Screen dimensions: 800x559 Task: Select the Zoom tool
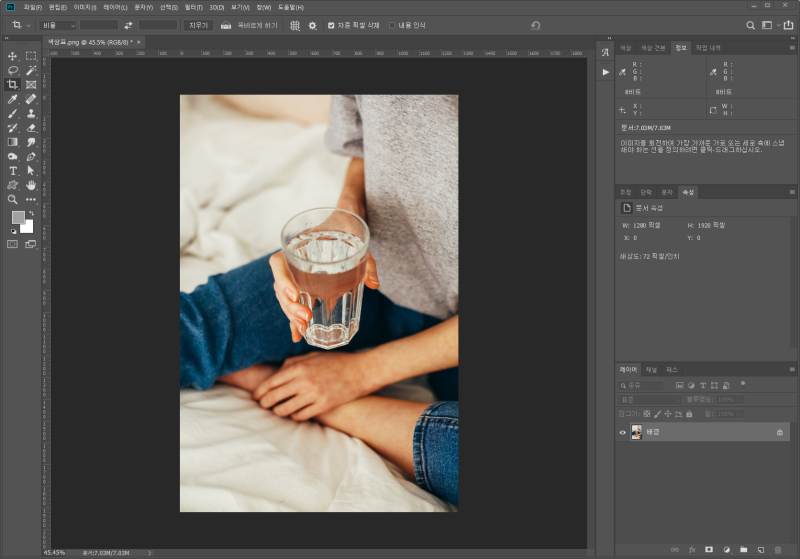click(13, 199)
